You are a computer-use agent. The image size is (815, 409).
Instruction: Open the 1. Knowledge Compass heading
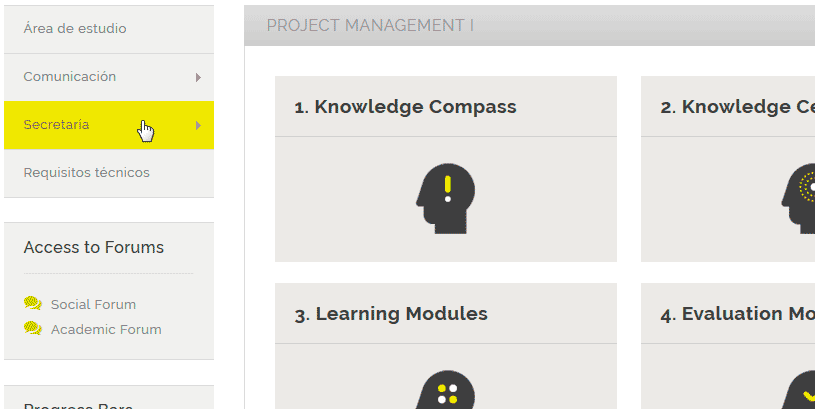point(405,107)
